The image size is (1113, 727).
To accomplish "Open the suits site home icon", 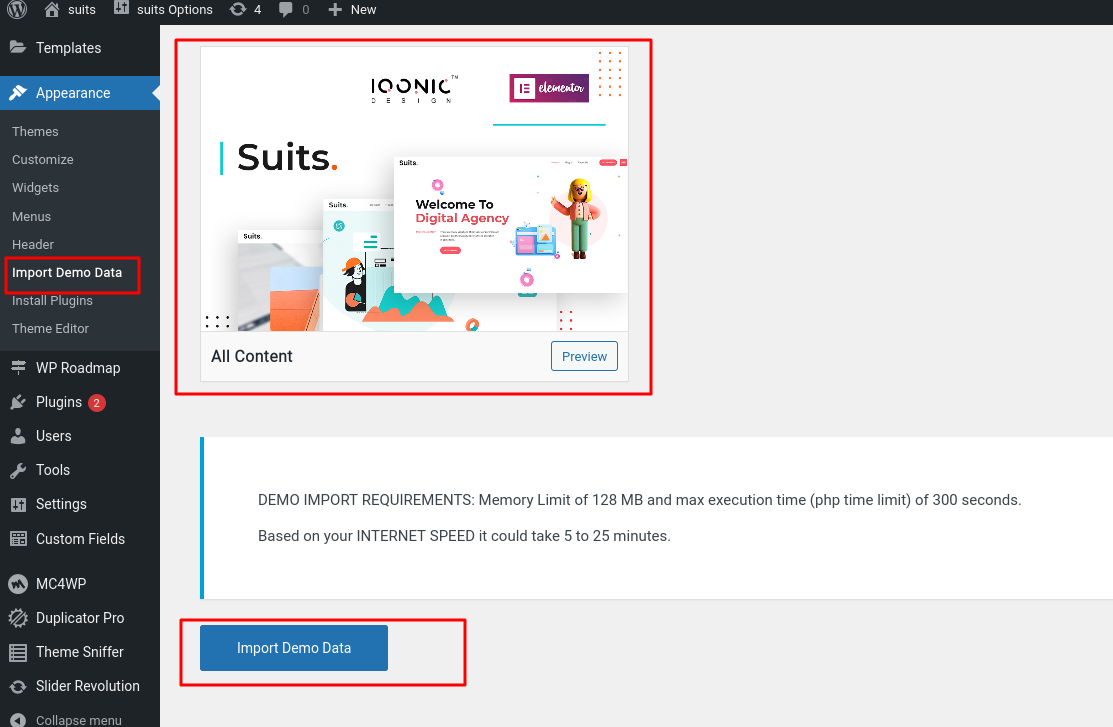I will point(52,9).
